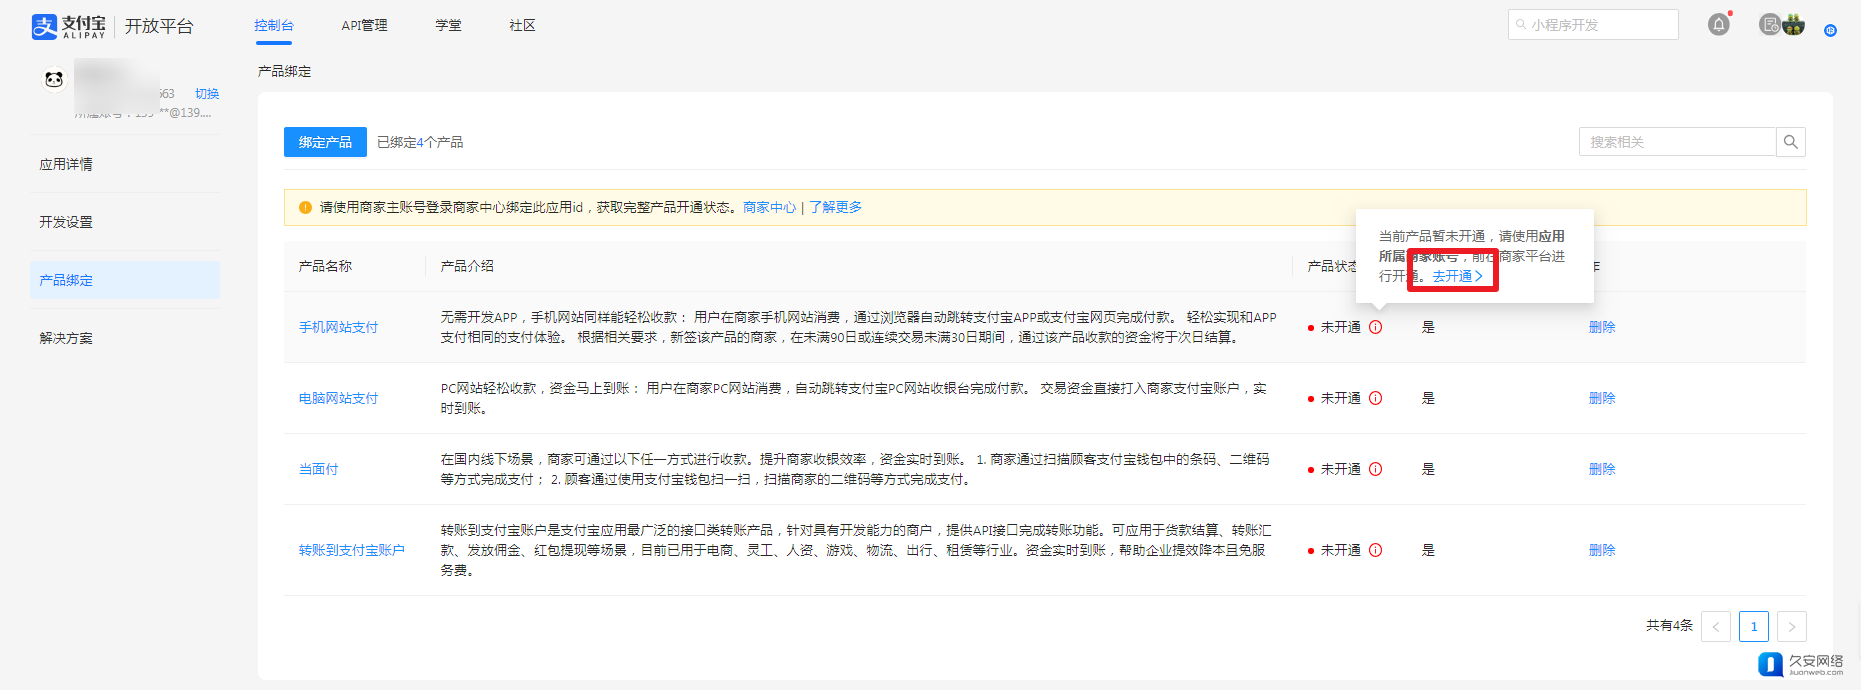
Task: Click the search magnifier button
Action: click(1790, 142)
